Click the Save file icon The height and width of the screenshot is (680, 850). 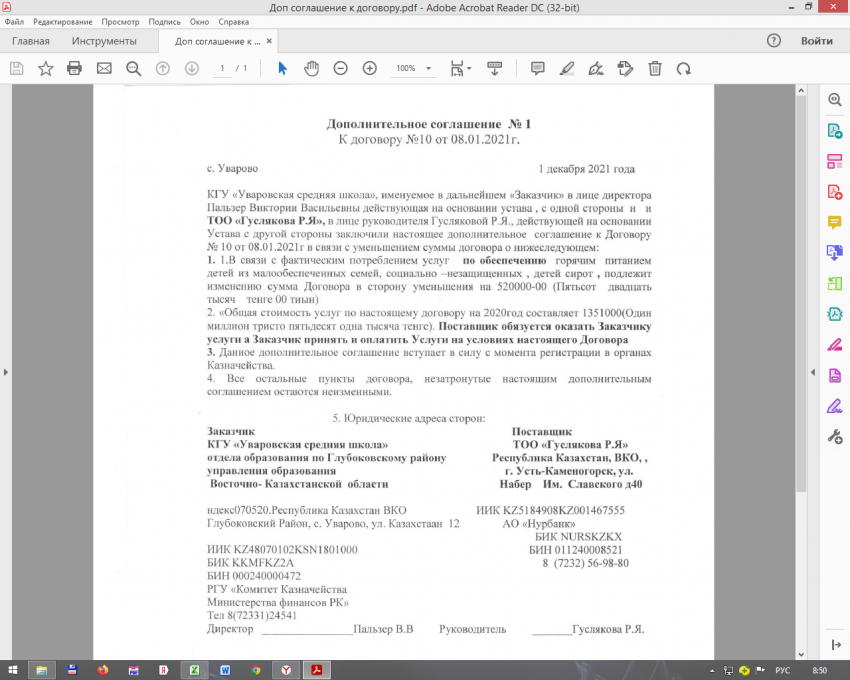[x=17, y=69]
